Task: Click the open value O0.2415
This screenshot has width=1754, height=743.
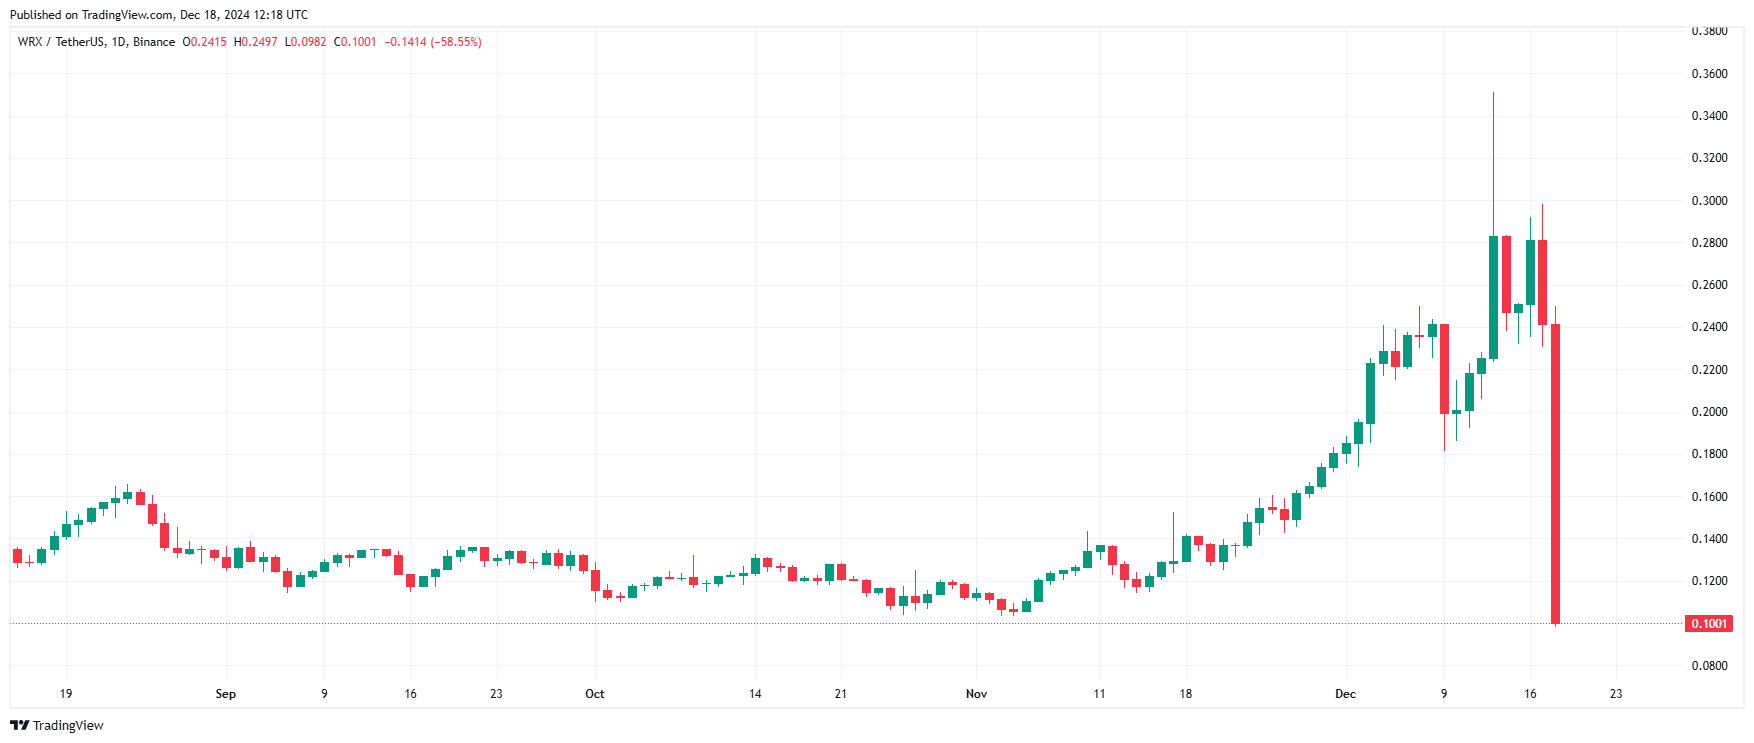Action: tap(204, 42)
